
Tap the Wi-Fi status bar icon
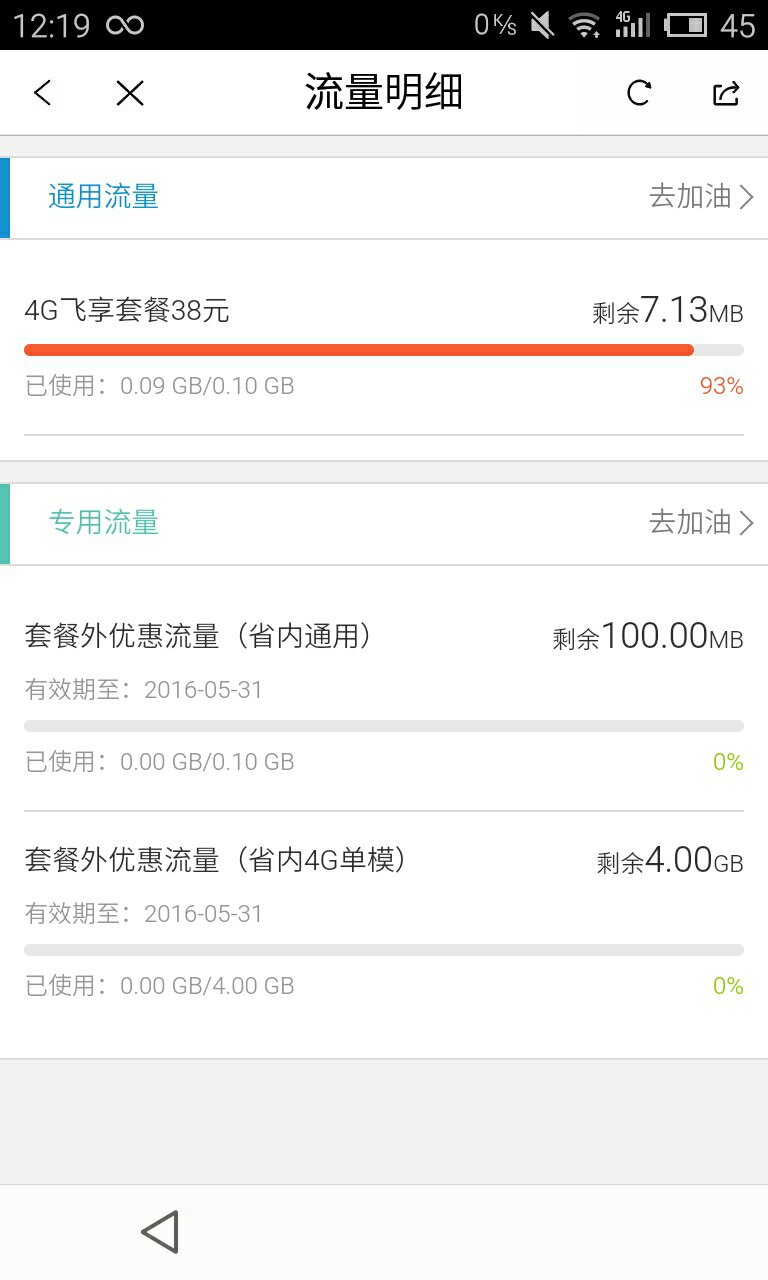click(x=584, y=25)
